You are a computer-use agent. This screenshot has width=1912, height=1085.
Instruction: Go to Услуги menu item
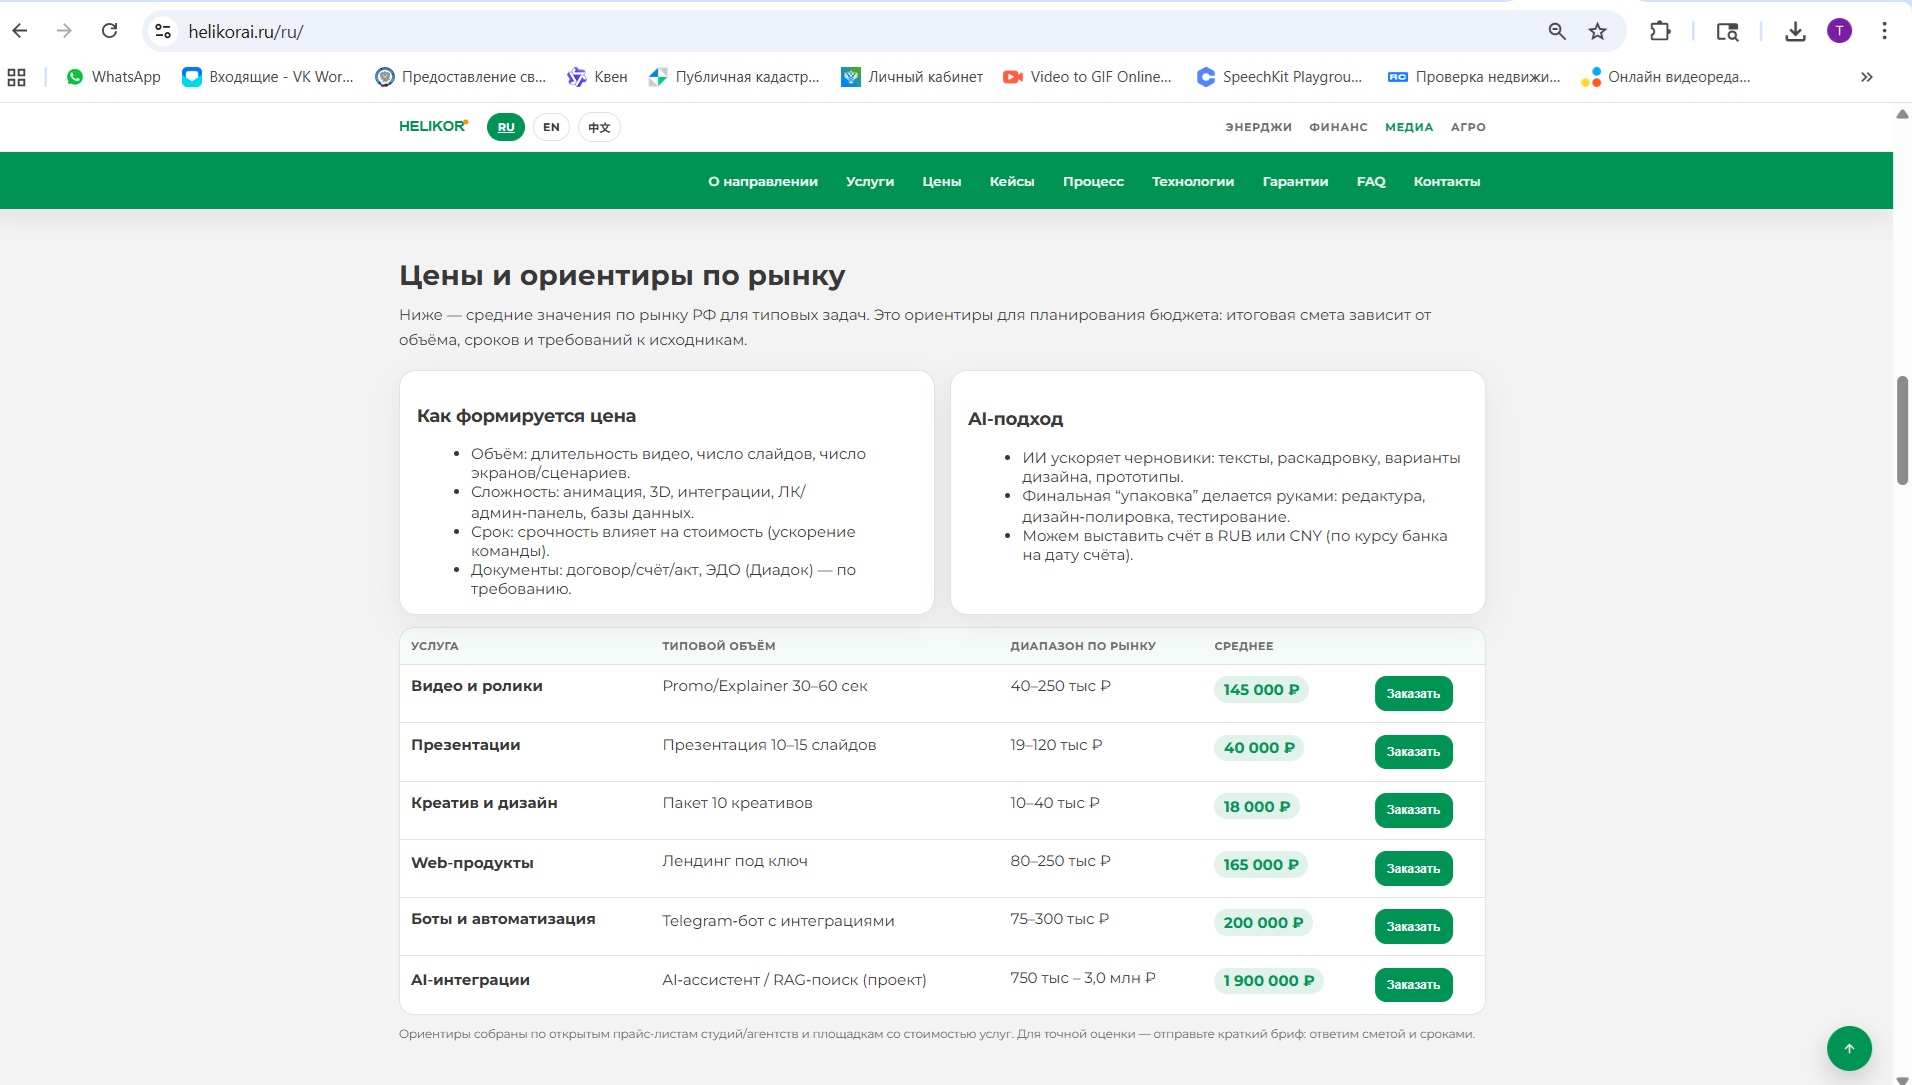coord(870,181)
